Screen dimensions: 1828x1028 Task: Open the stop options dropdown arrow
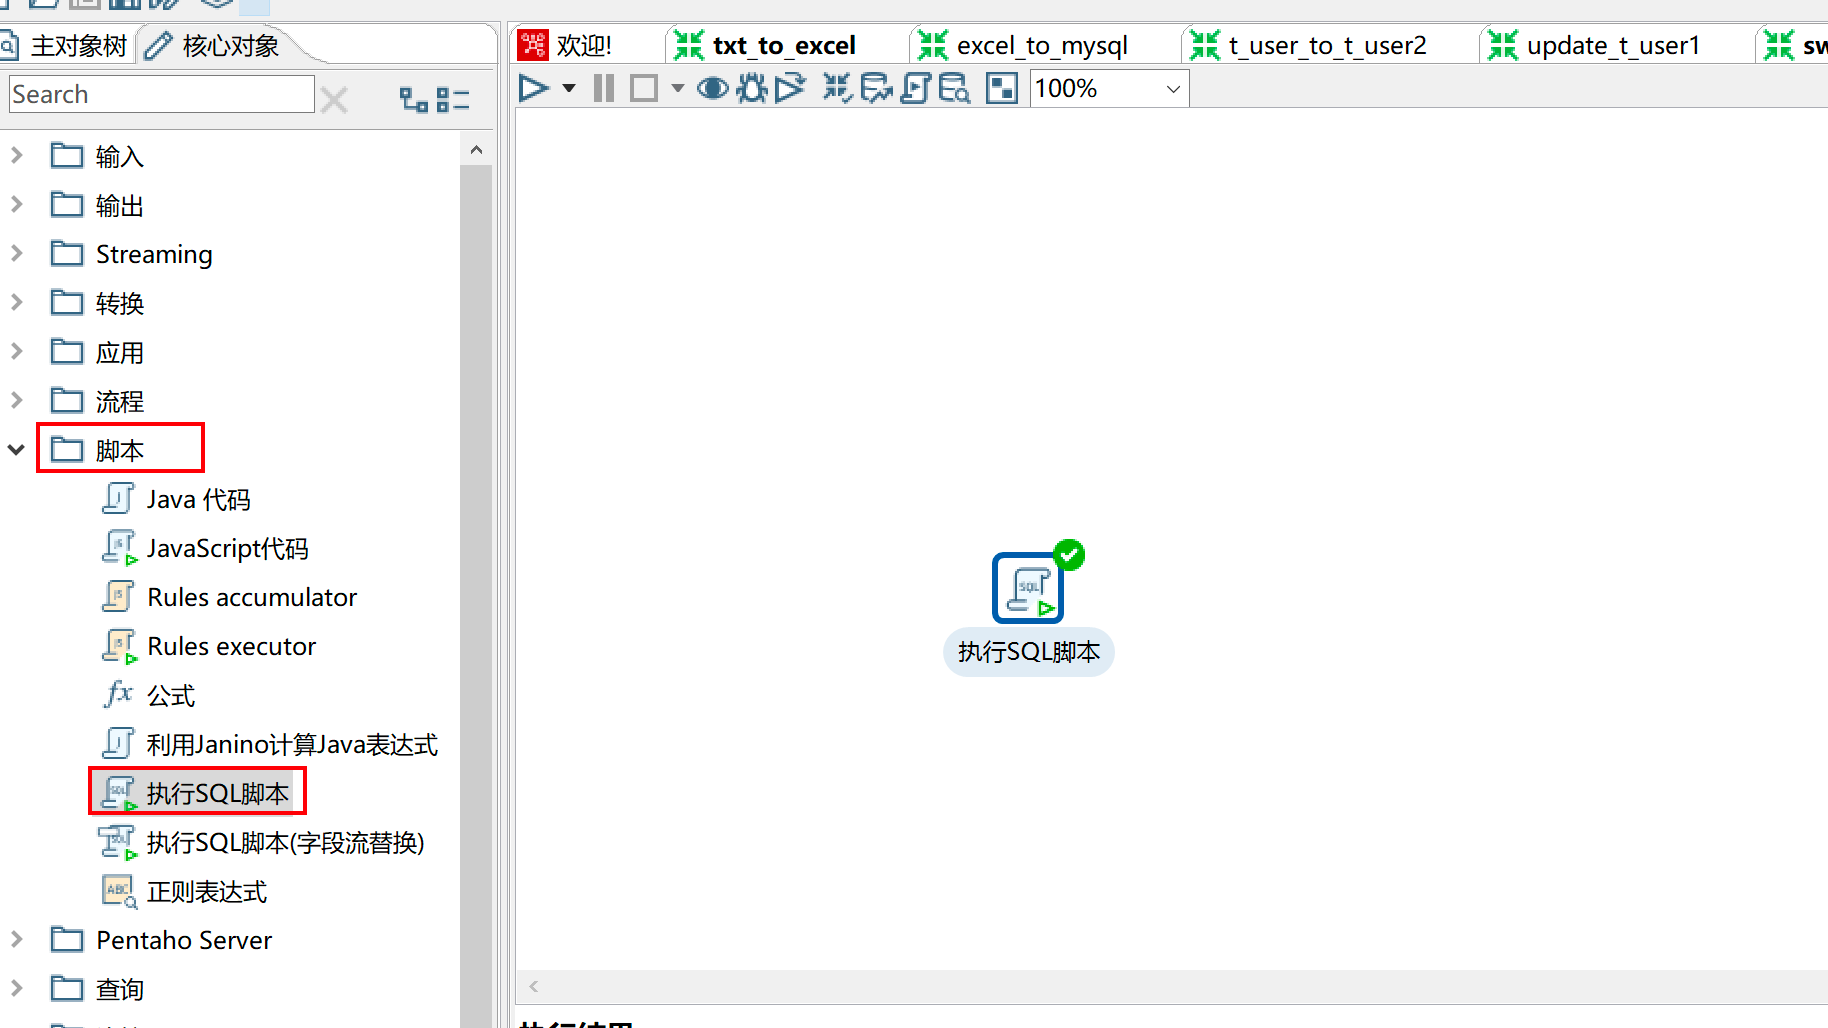tap(678, 89)
